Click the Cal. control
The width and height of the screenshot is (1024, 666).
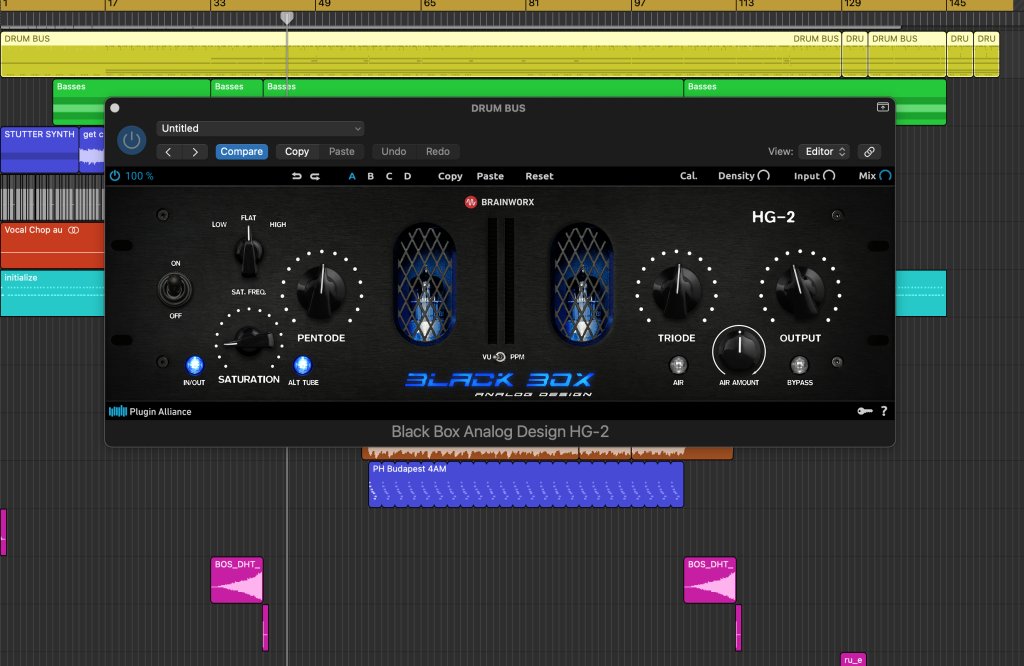(688, 176)
